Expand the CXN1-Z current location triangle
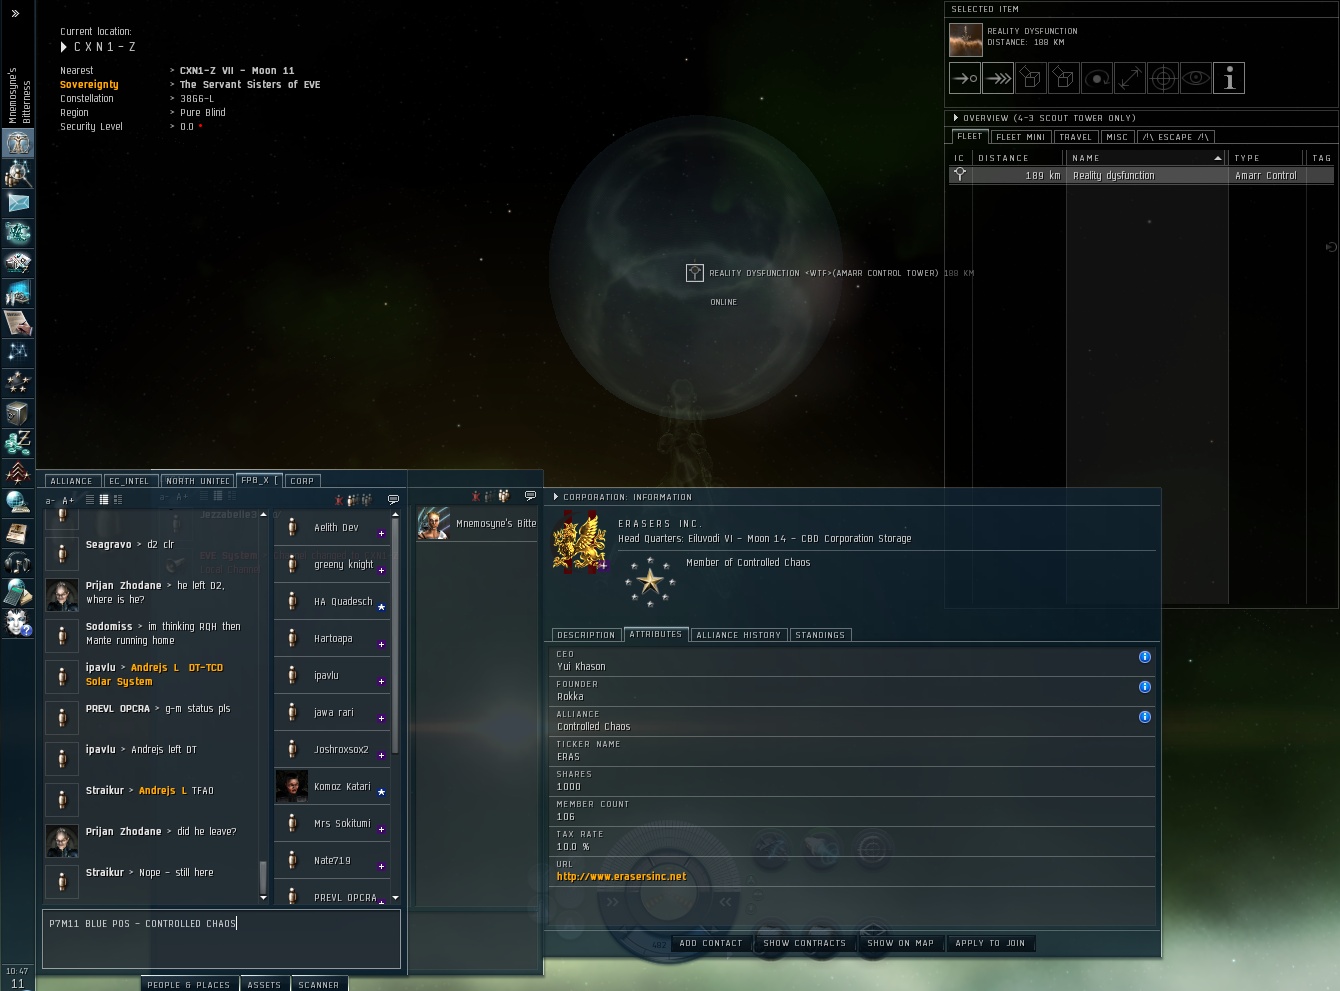1340x991 pixels. pos(64,47)
